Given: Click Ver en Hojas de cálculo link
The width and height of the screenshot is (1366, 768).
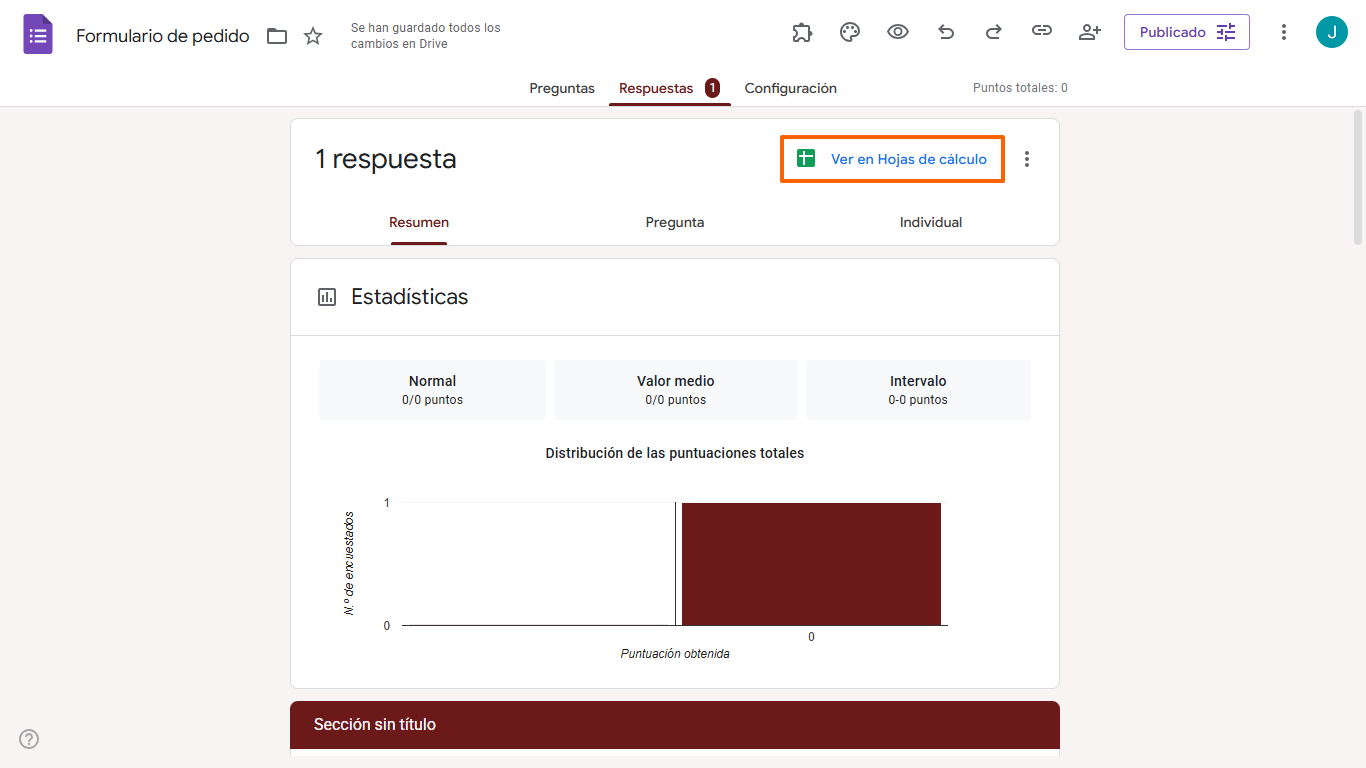Looking at the screenshot, I should (892, 159).
